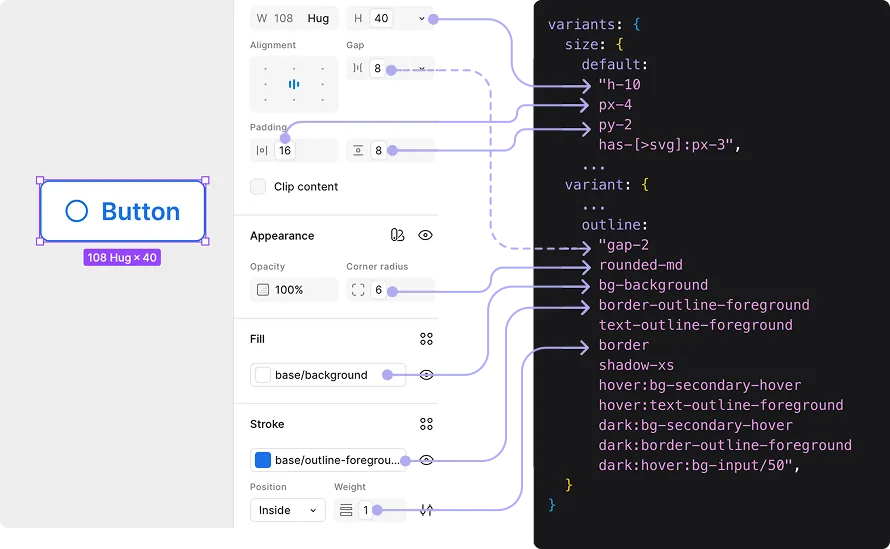Click the Gap value 8 field
The image size is (890, 549).
(x=377, y=69)
